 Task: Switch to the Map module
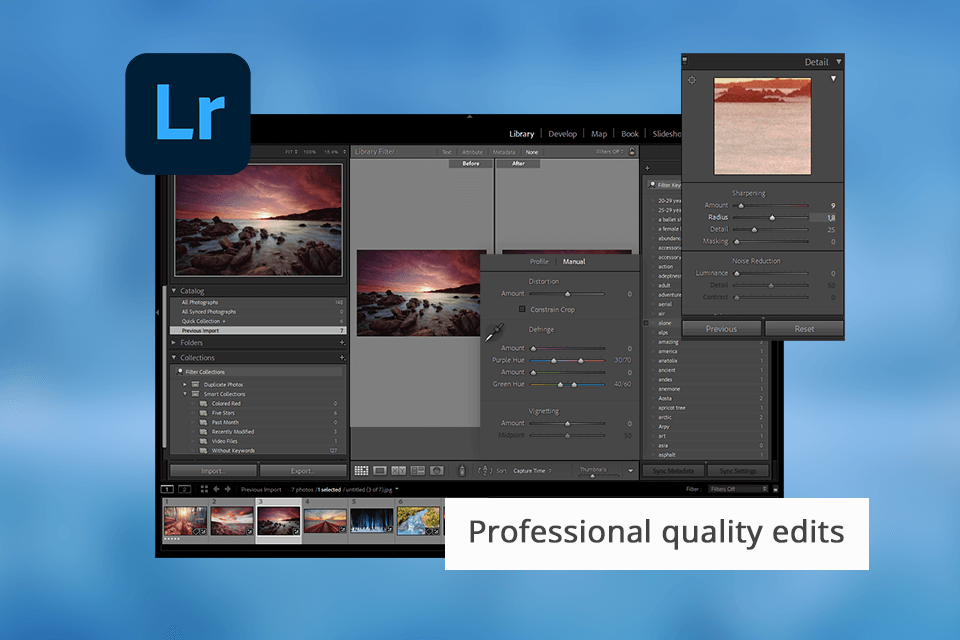[599, 134]
